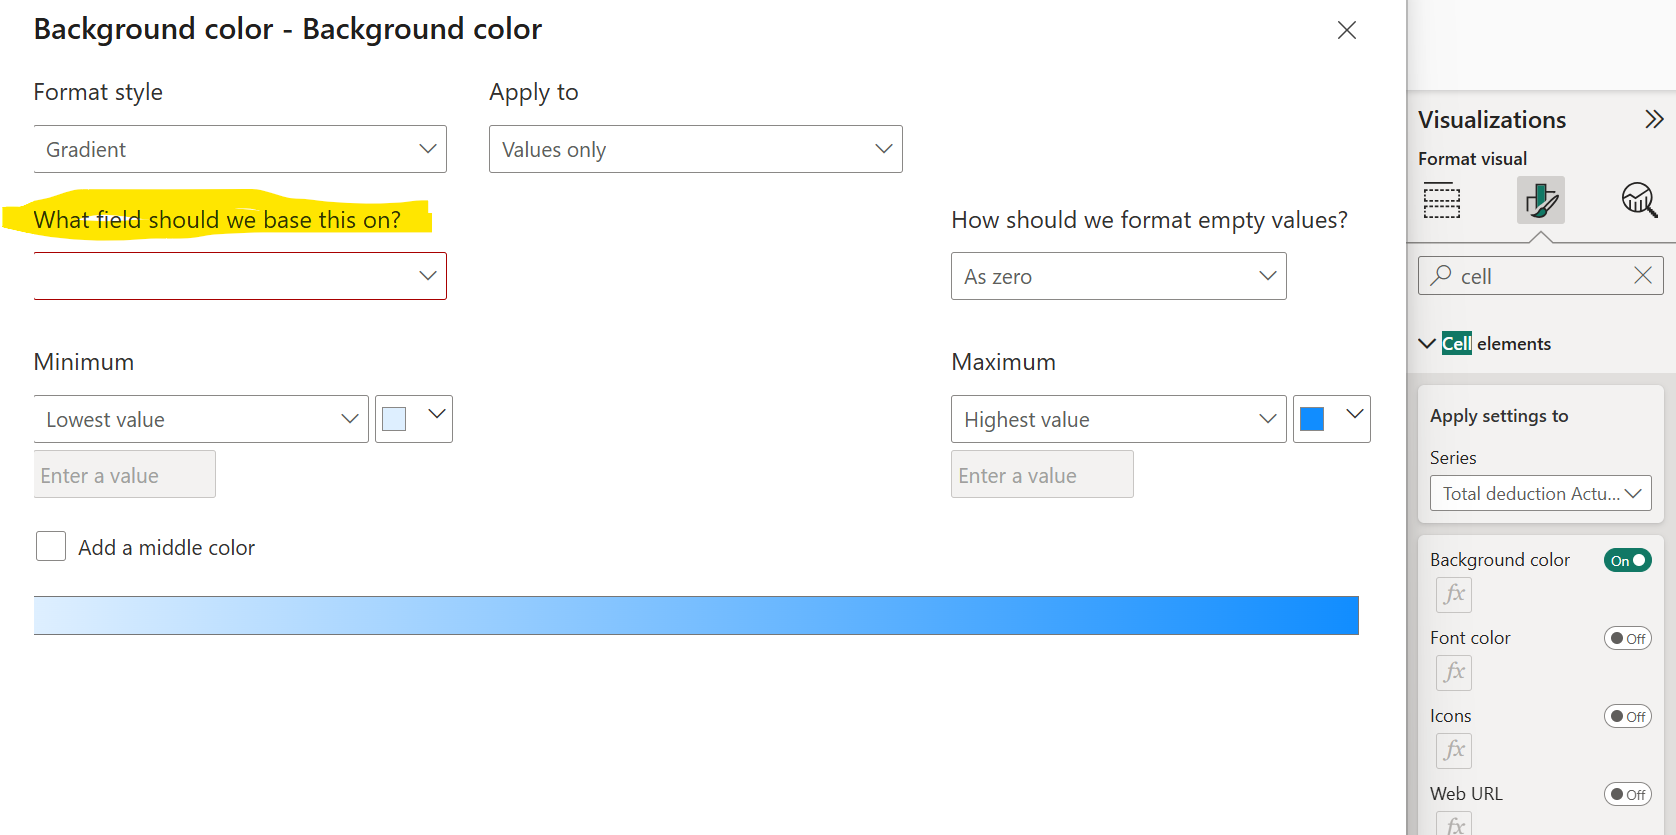The height and width of the screenshot is (835, 1676).
Task: Select the Build visual icon
Action: 1442,200
